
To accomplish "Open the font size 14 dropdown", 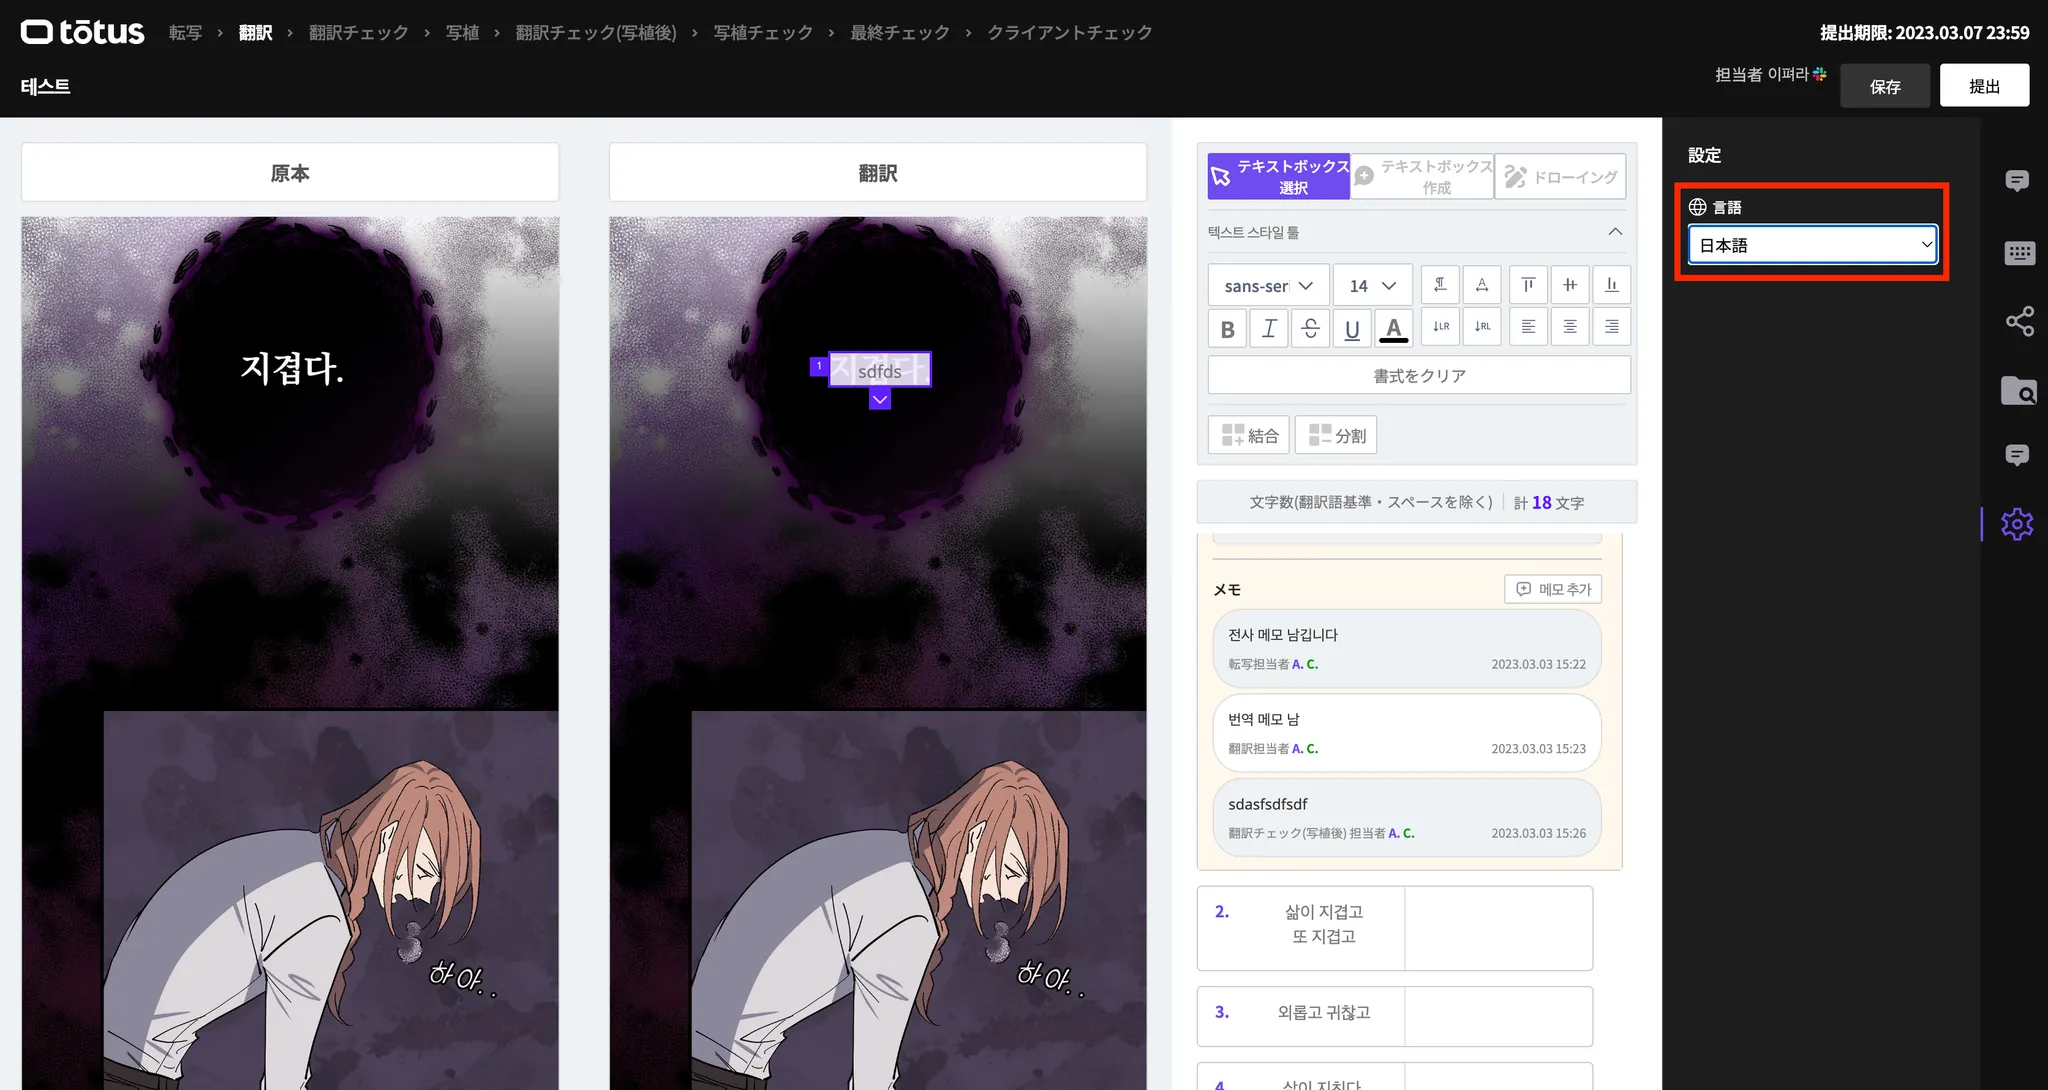I will [1372, 286].
